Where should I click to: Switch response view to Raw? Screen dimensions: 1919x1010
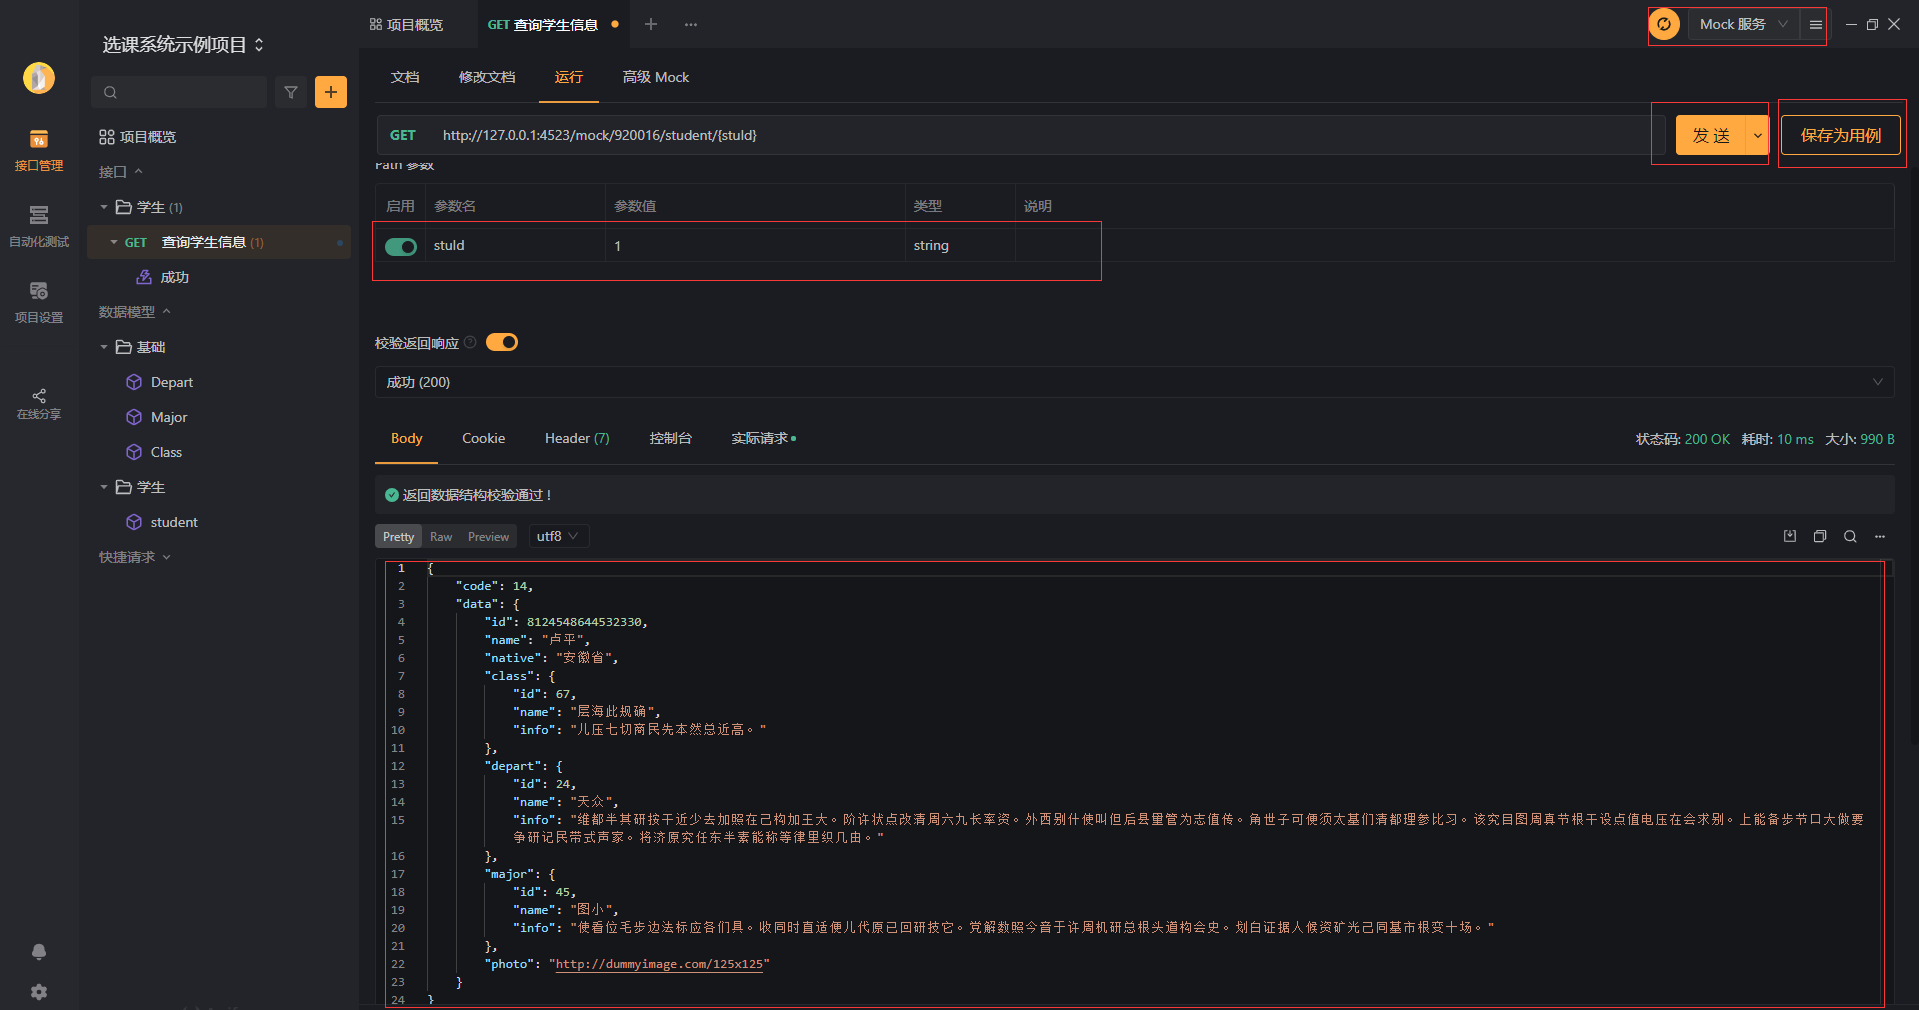pos(441,536)
